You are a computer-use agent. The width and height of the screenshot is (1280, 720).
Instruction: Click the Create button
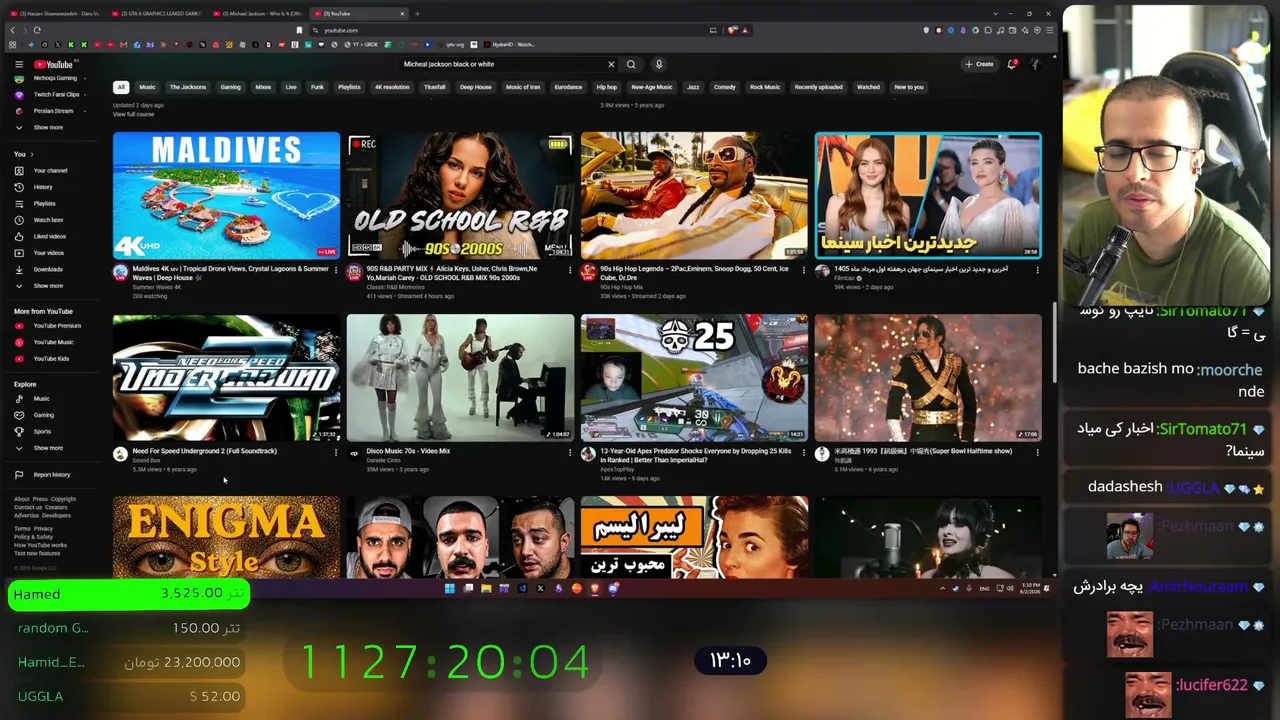(979, 64)
